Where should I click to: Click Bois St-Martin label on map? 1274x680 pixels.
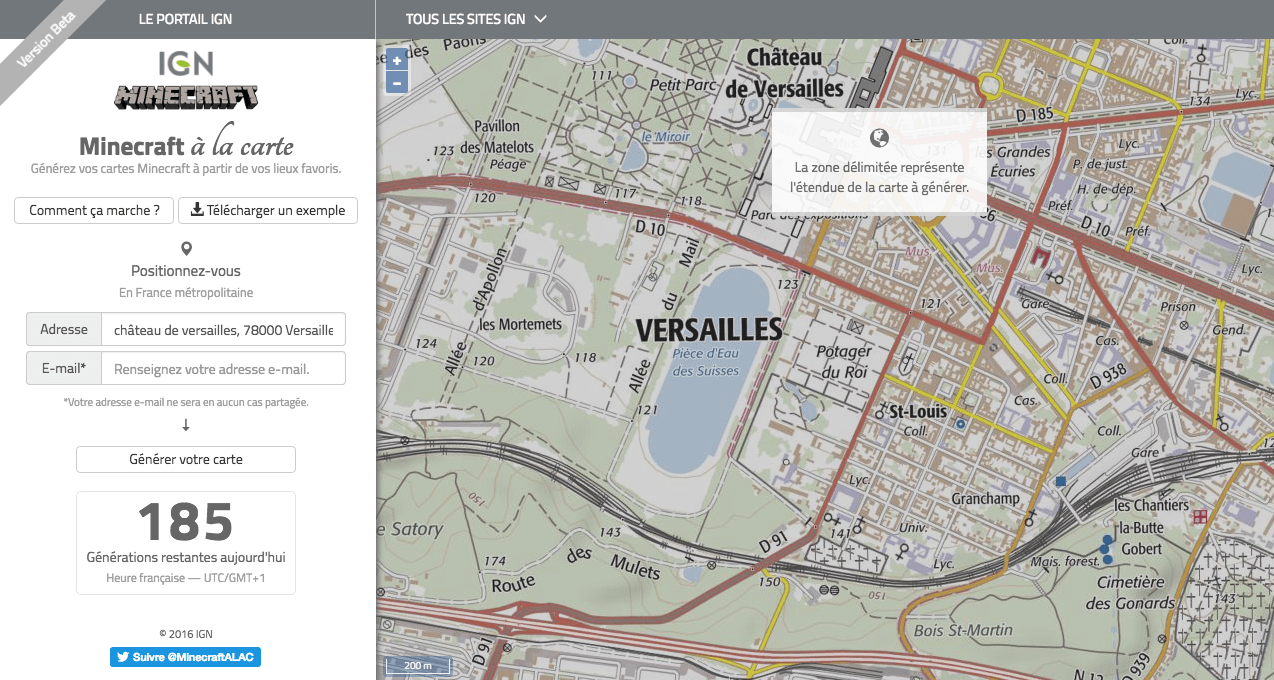[x=963, y=630]
